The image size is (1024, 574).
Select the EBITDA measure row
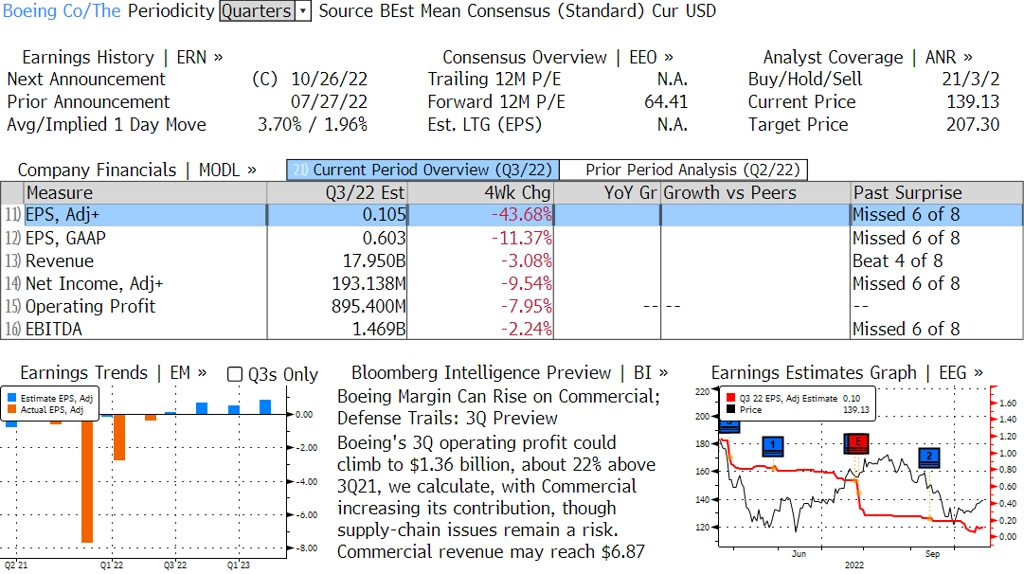[512, 328]
